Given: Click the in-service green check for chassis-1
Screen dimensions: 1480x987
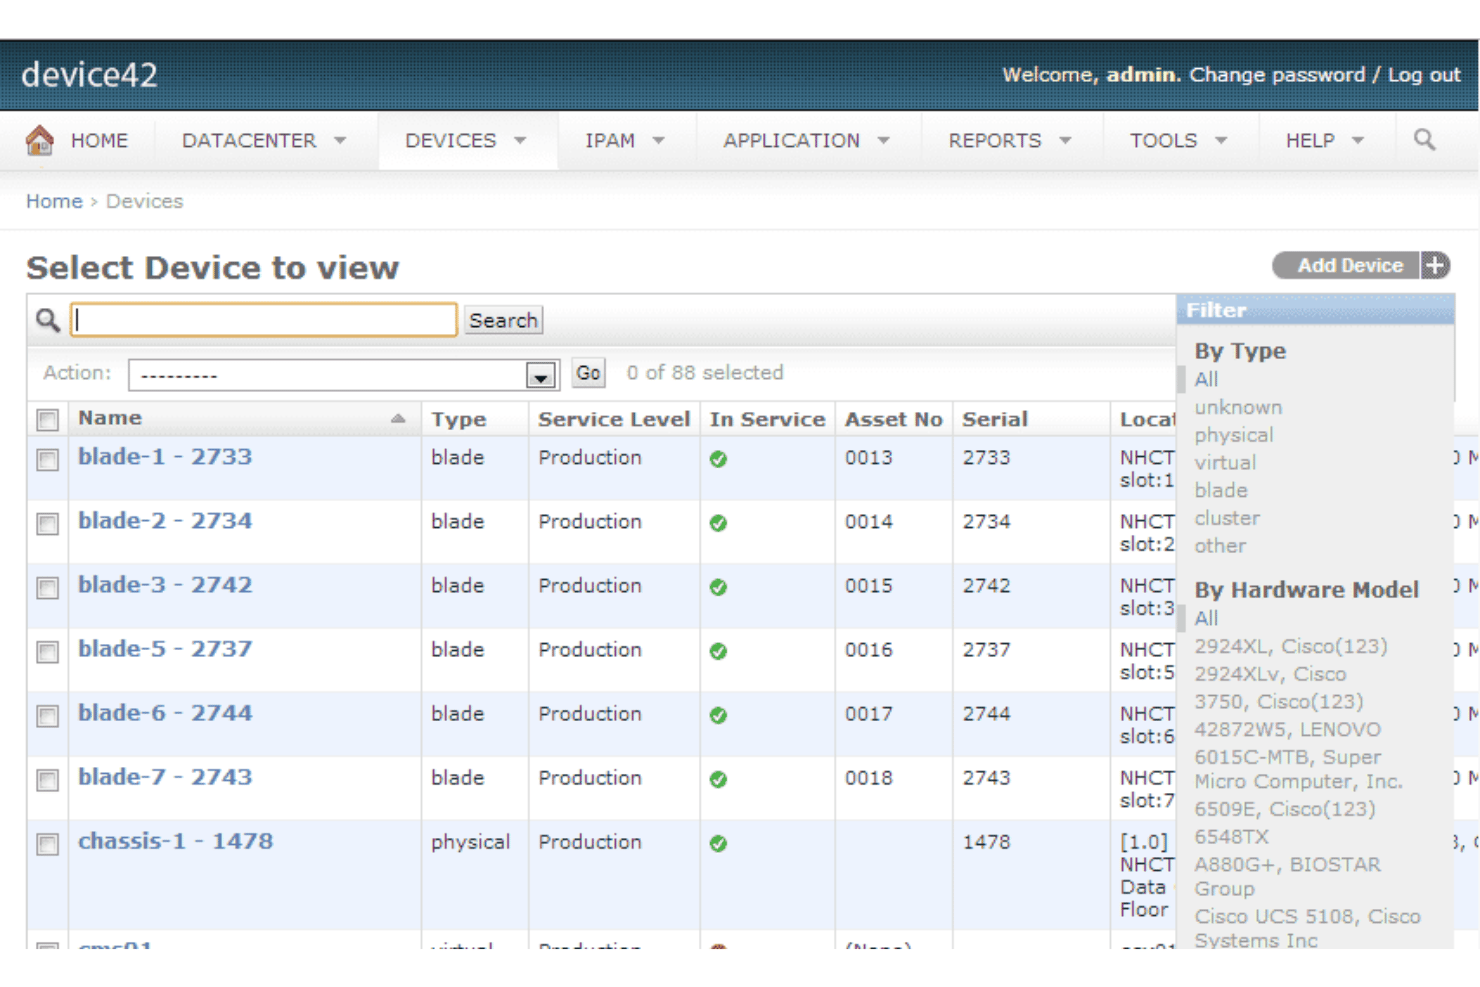Looking at the screenshot, I should pyautogui.click(x=718, y=843).
